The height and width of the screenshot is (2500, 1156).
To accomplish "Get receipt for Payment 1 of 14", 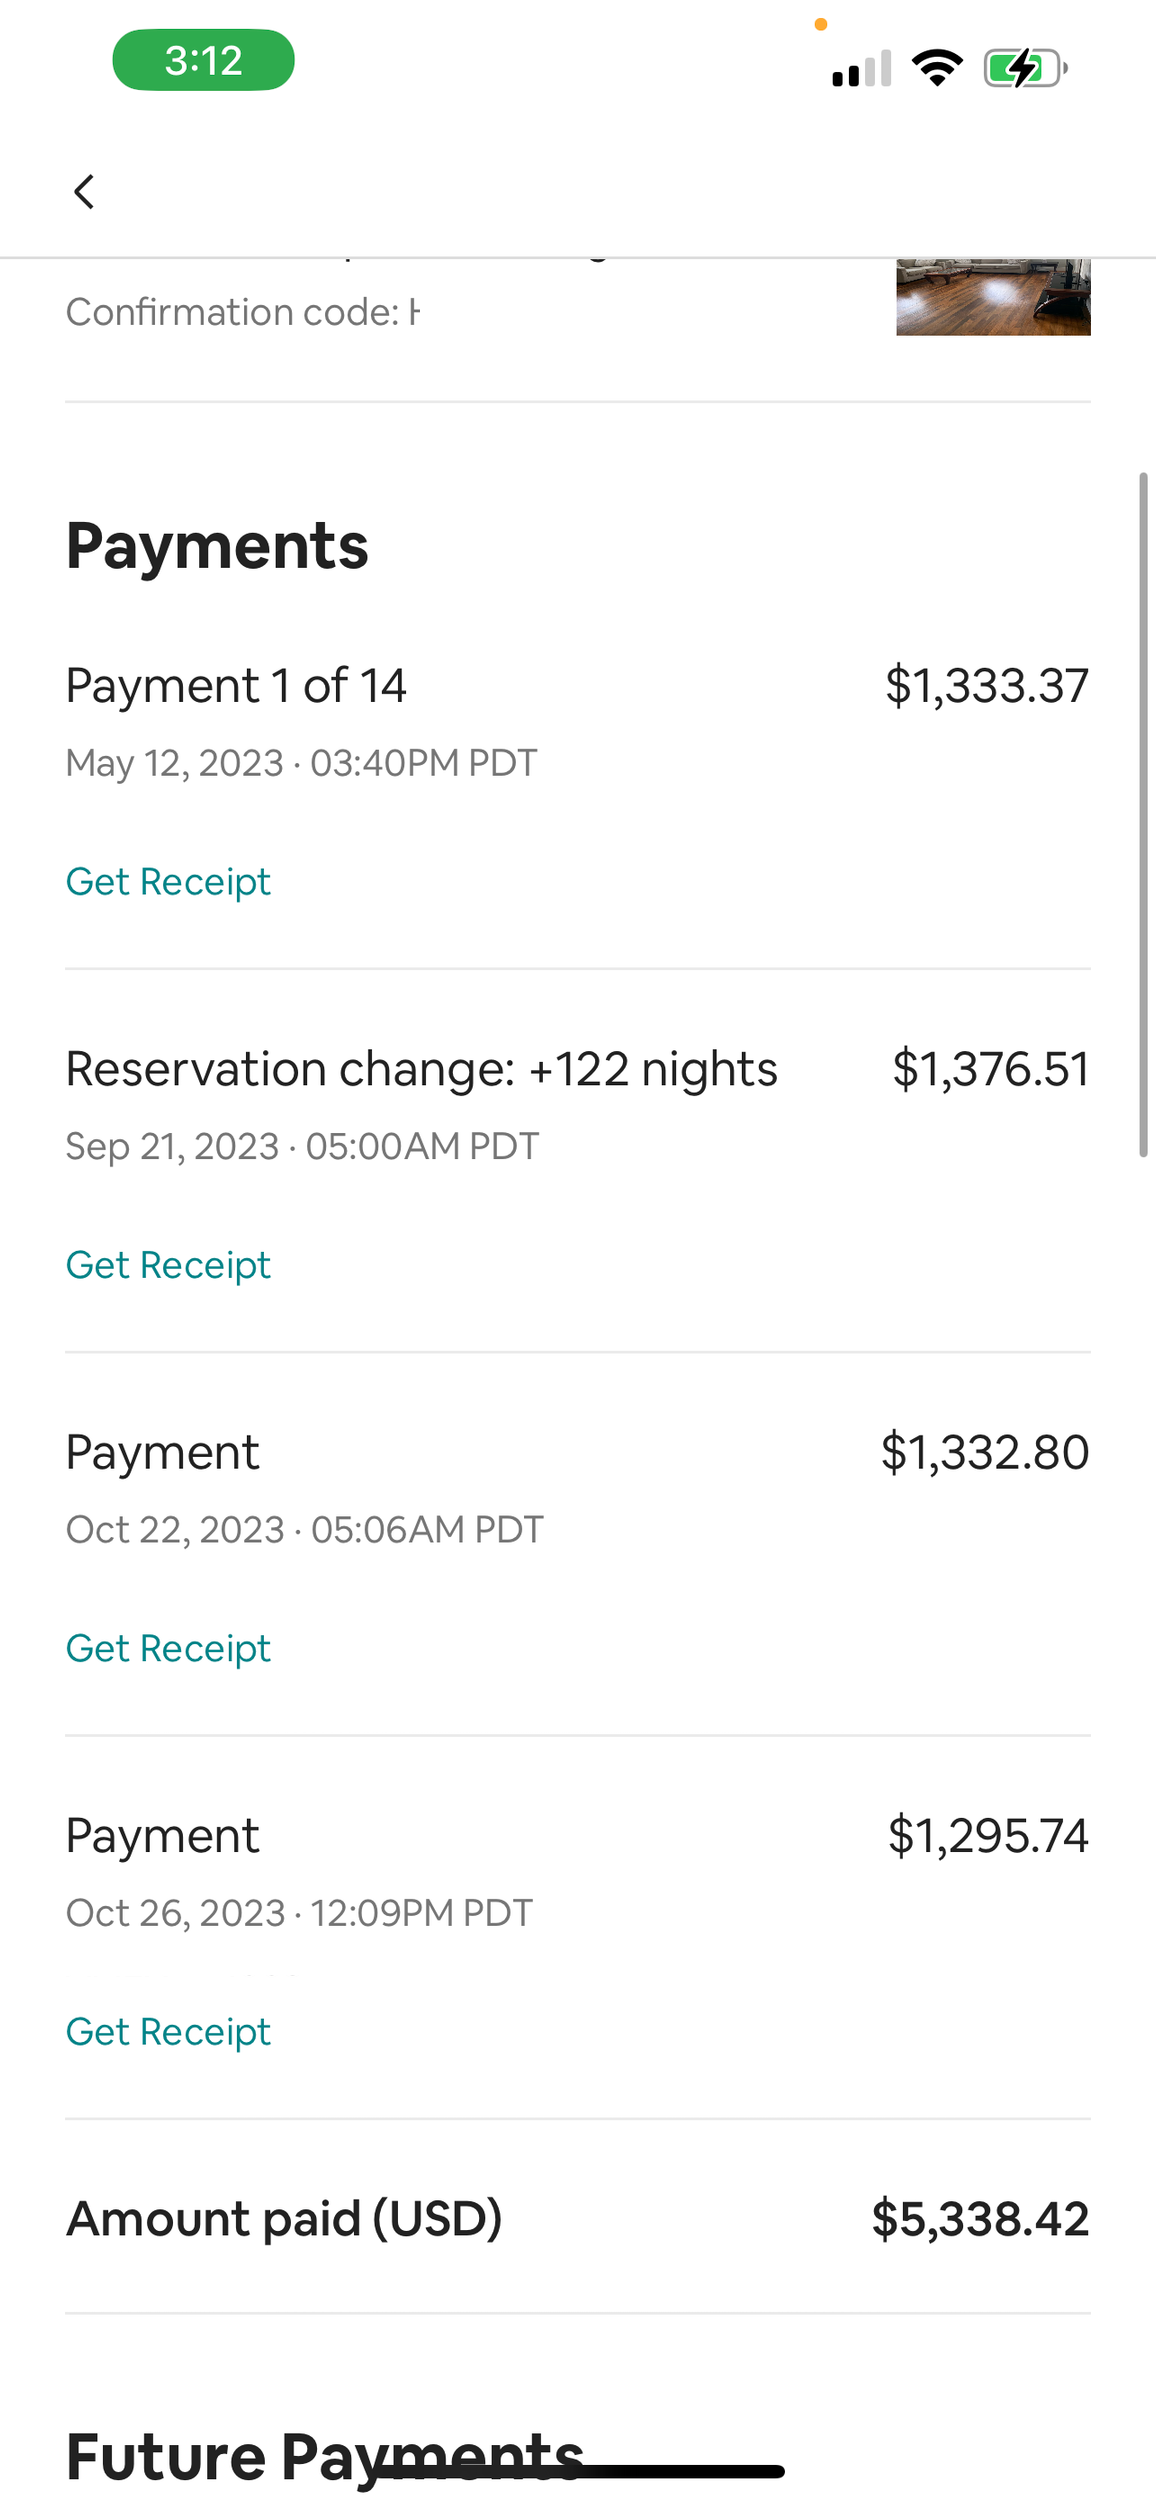I will tap(168, 882).
